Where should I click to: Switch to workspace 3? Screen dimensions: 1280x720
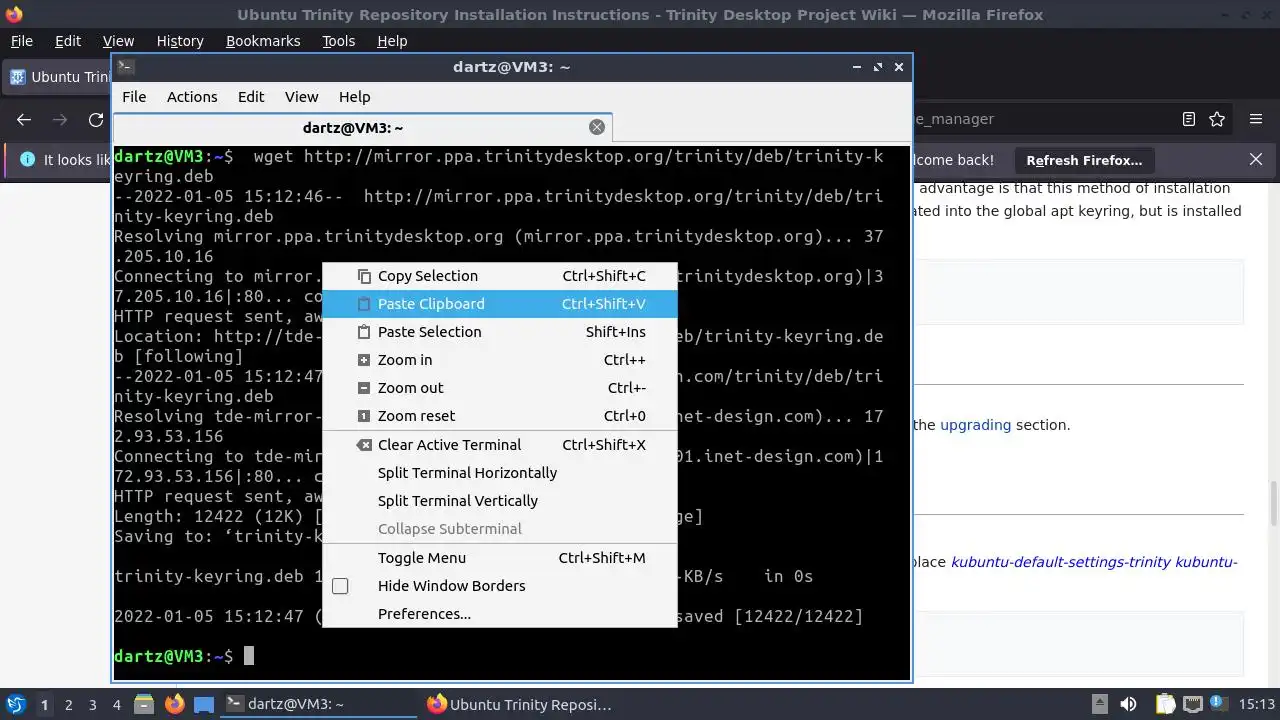(x=92, y=705)
